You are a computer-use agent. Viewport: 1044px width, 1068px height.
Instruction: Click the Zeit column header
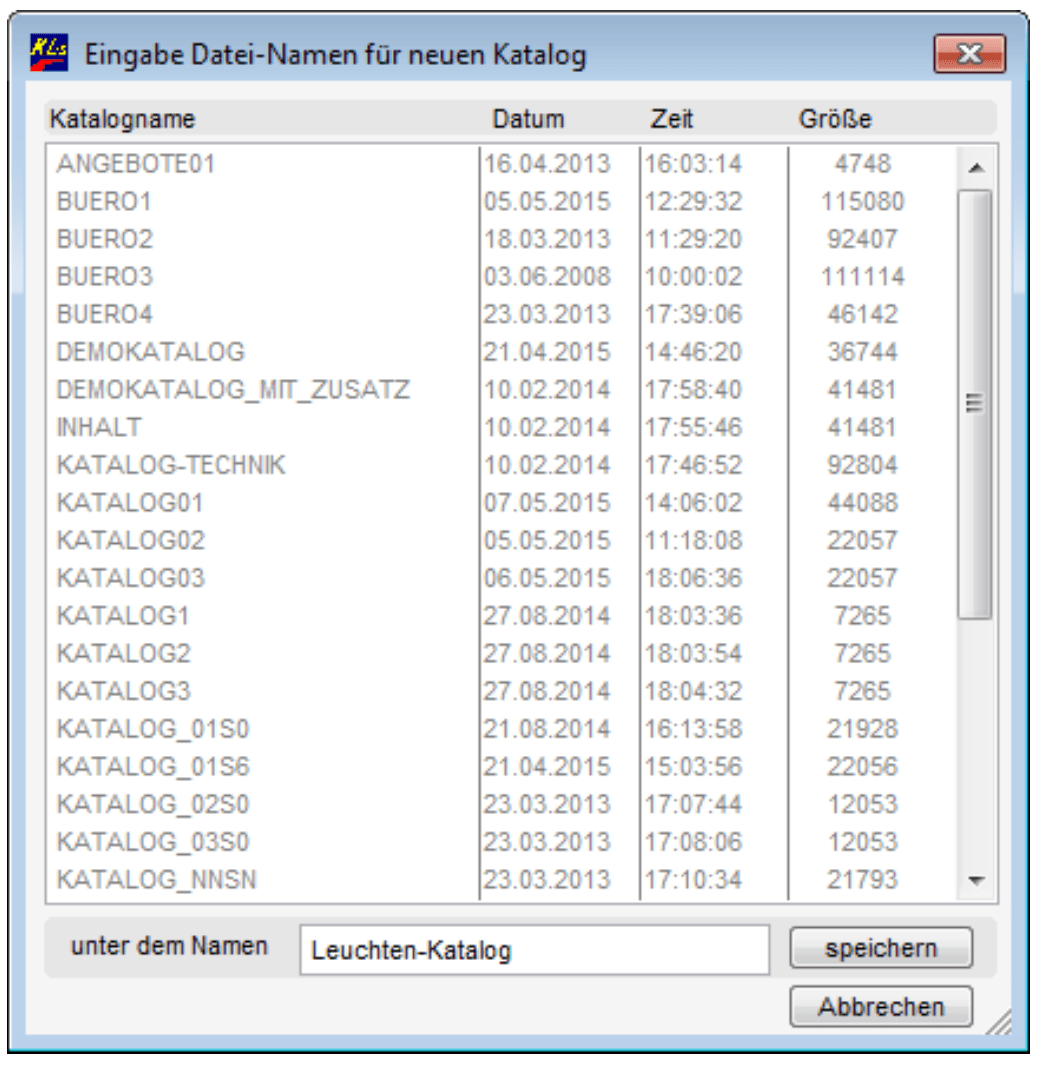pyautogui.click(x=671, y=119)
